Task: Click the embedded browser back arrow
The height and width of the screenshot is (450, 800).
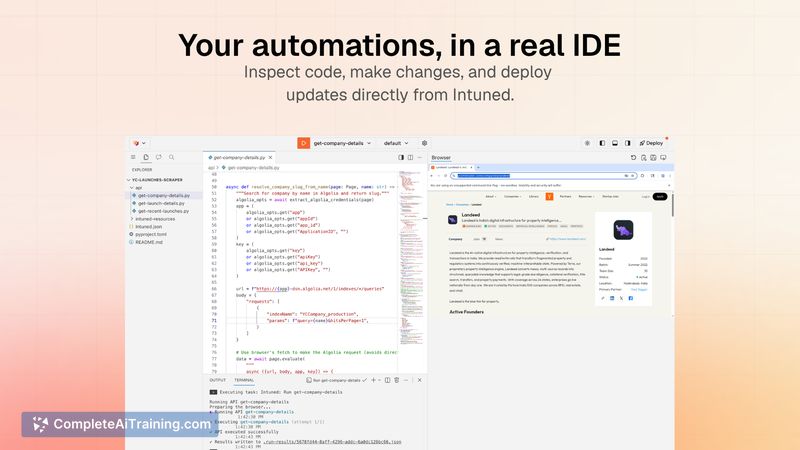Action: click(x=432, y=176)
